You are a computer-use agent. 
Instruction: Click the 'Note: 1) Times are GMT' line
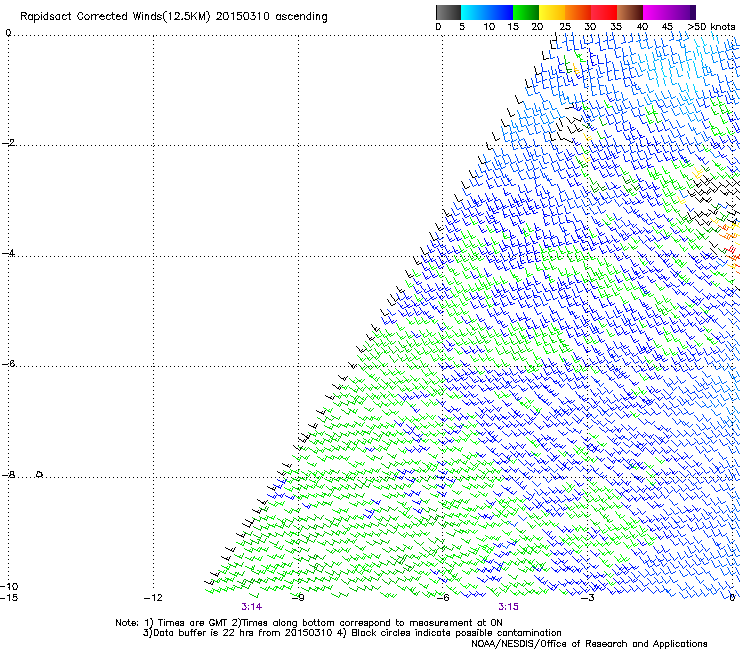309,623
